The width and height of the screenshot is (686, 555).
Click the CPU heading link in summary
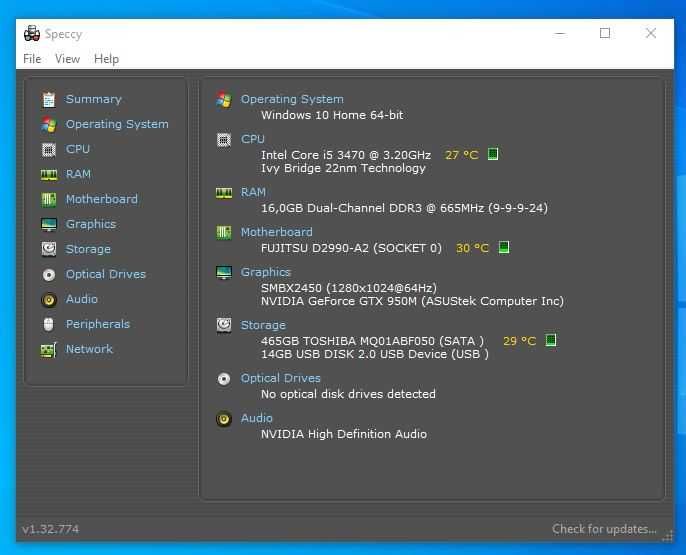click(x=252, y=139)
